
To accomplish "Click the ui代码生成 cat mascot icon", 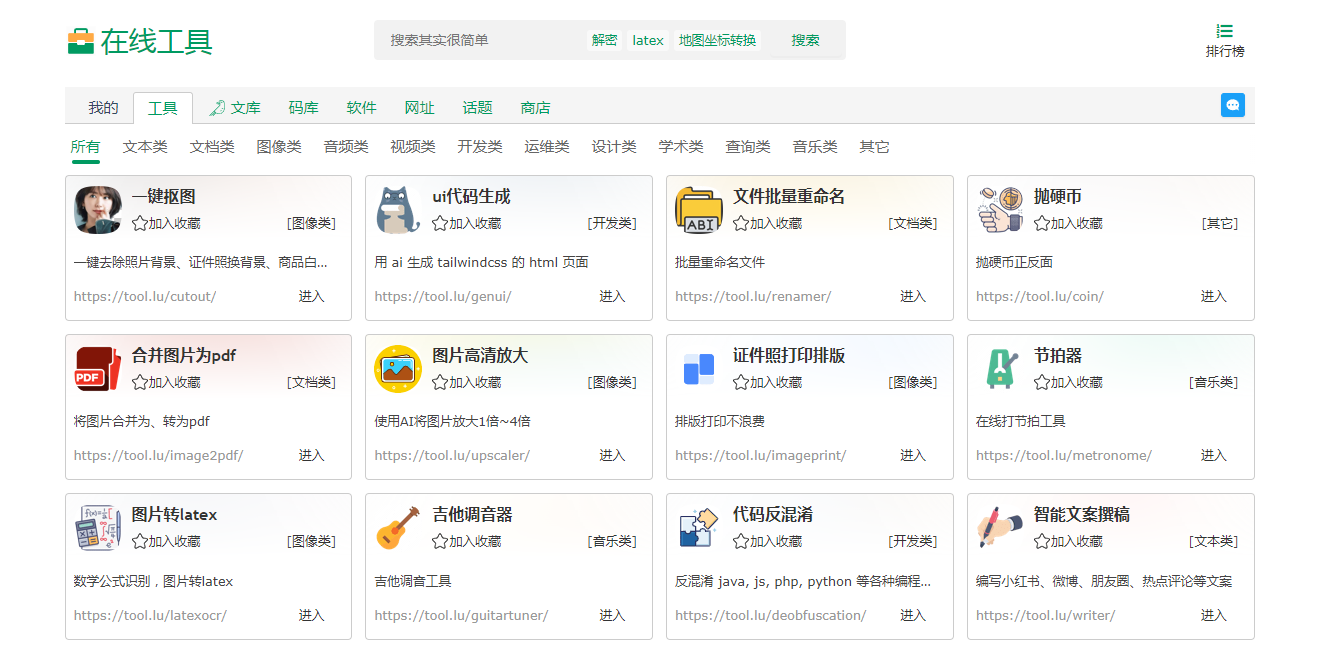I will tap(397, 205).
